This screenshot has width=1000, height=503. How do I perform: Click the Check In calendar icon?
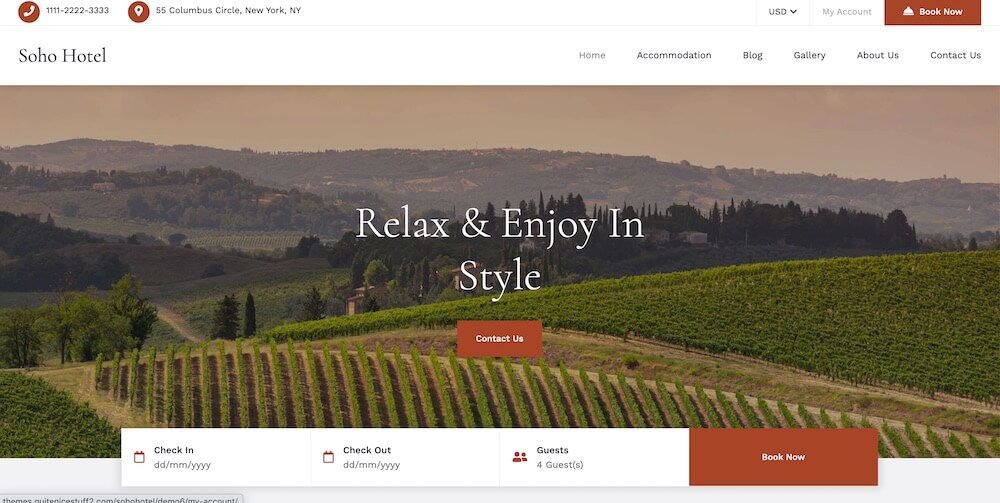point(139,457)
